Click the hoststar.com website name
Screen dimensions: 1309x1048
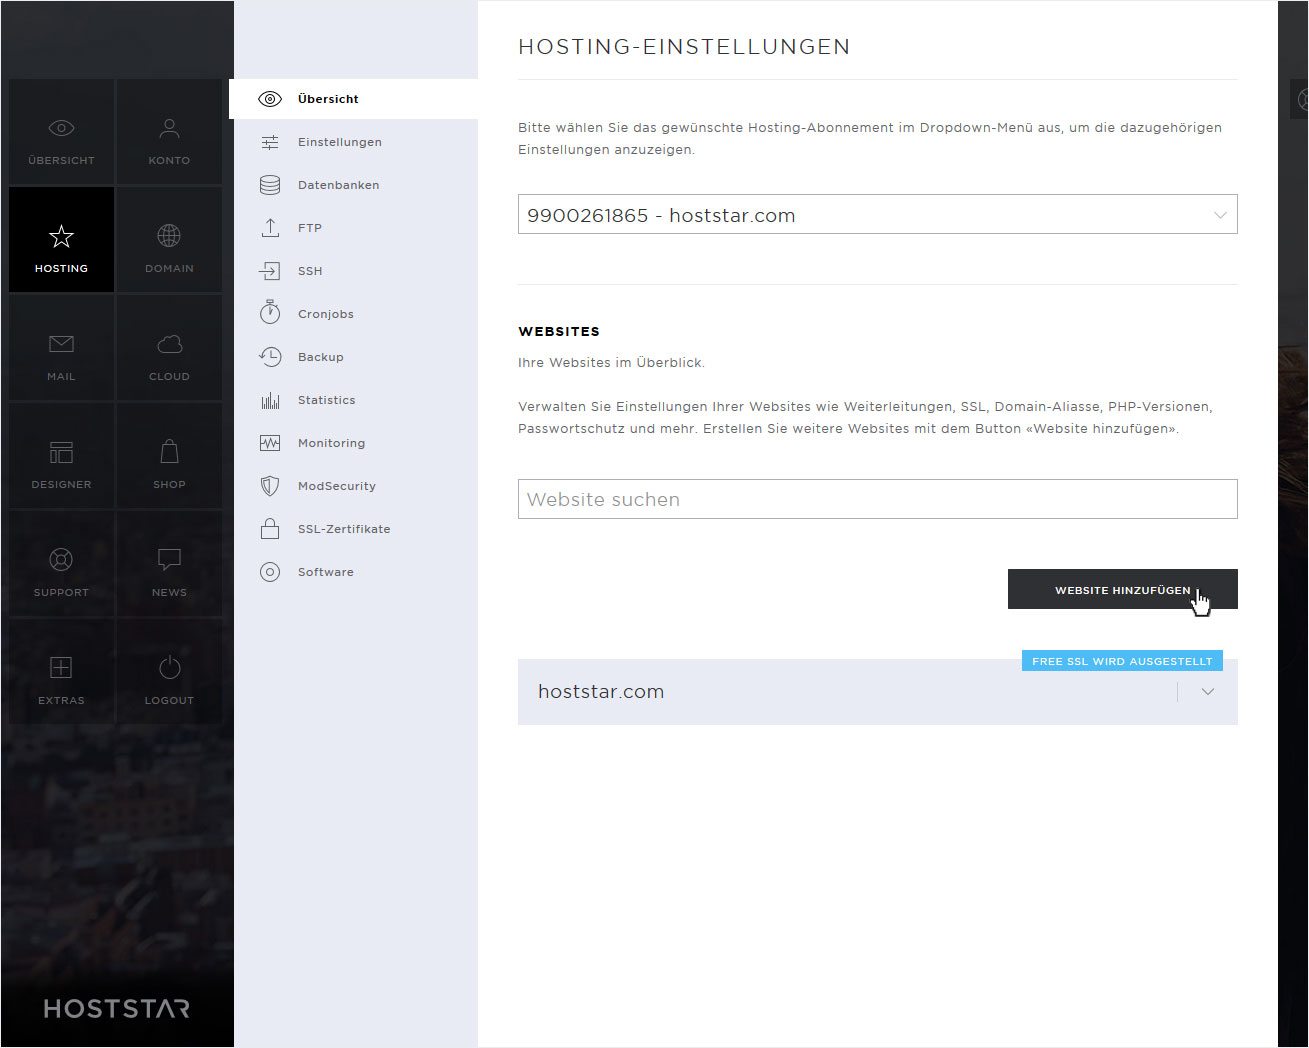[601, 692]
